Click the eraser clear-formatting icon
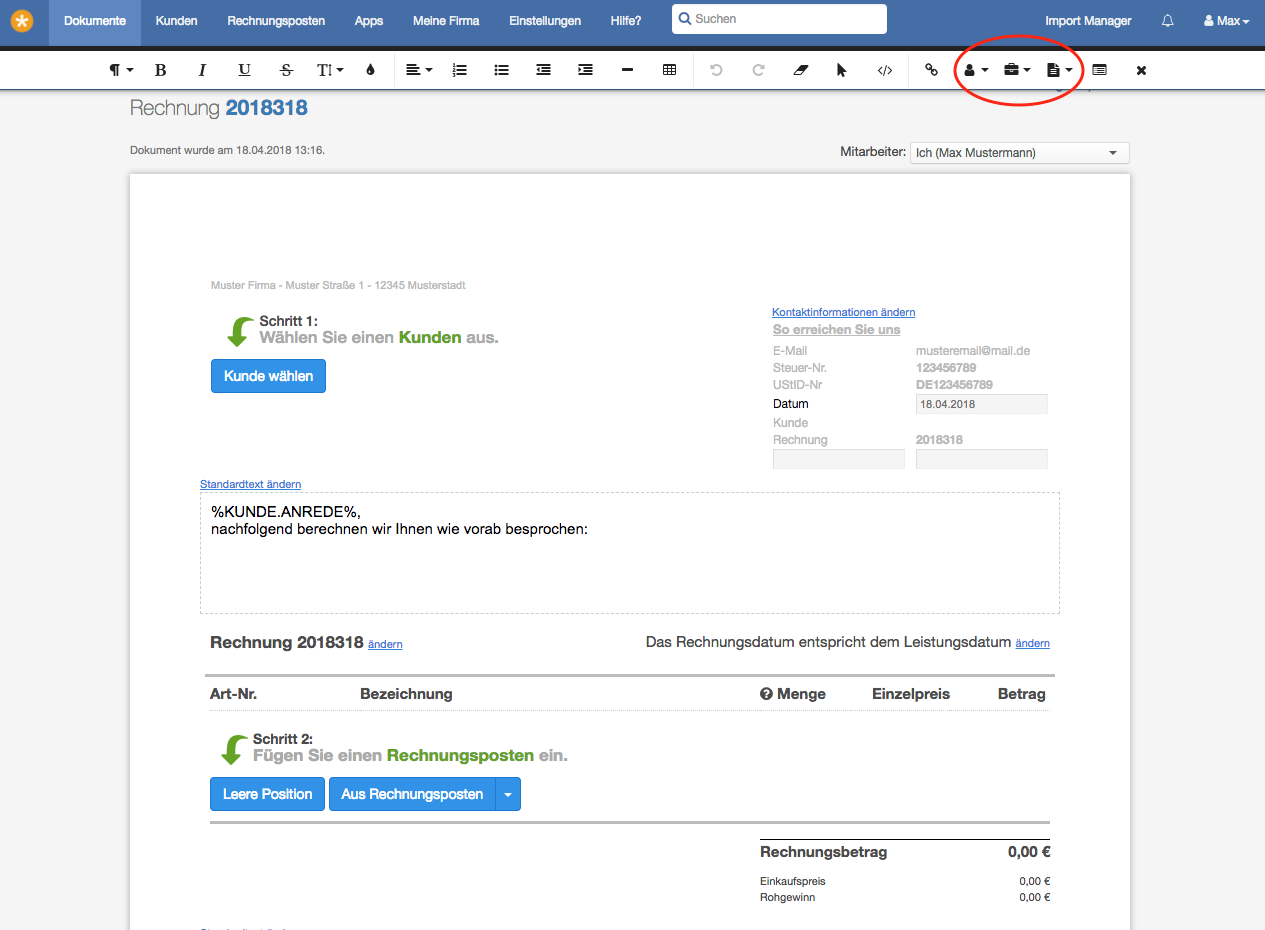The image size is (1265, 930). [799, 70]
